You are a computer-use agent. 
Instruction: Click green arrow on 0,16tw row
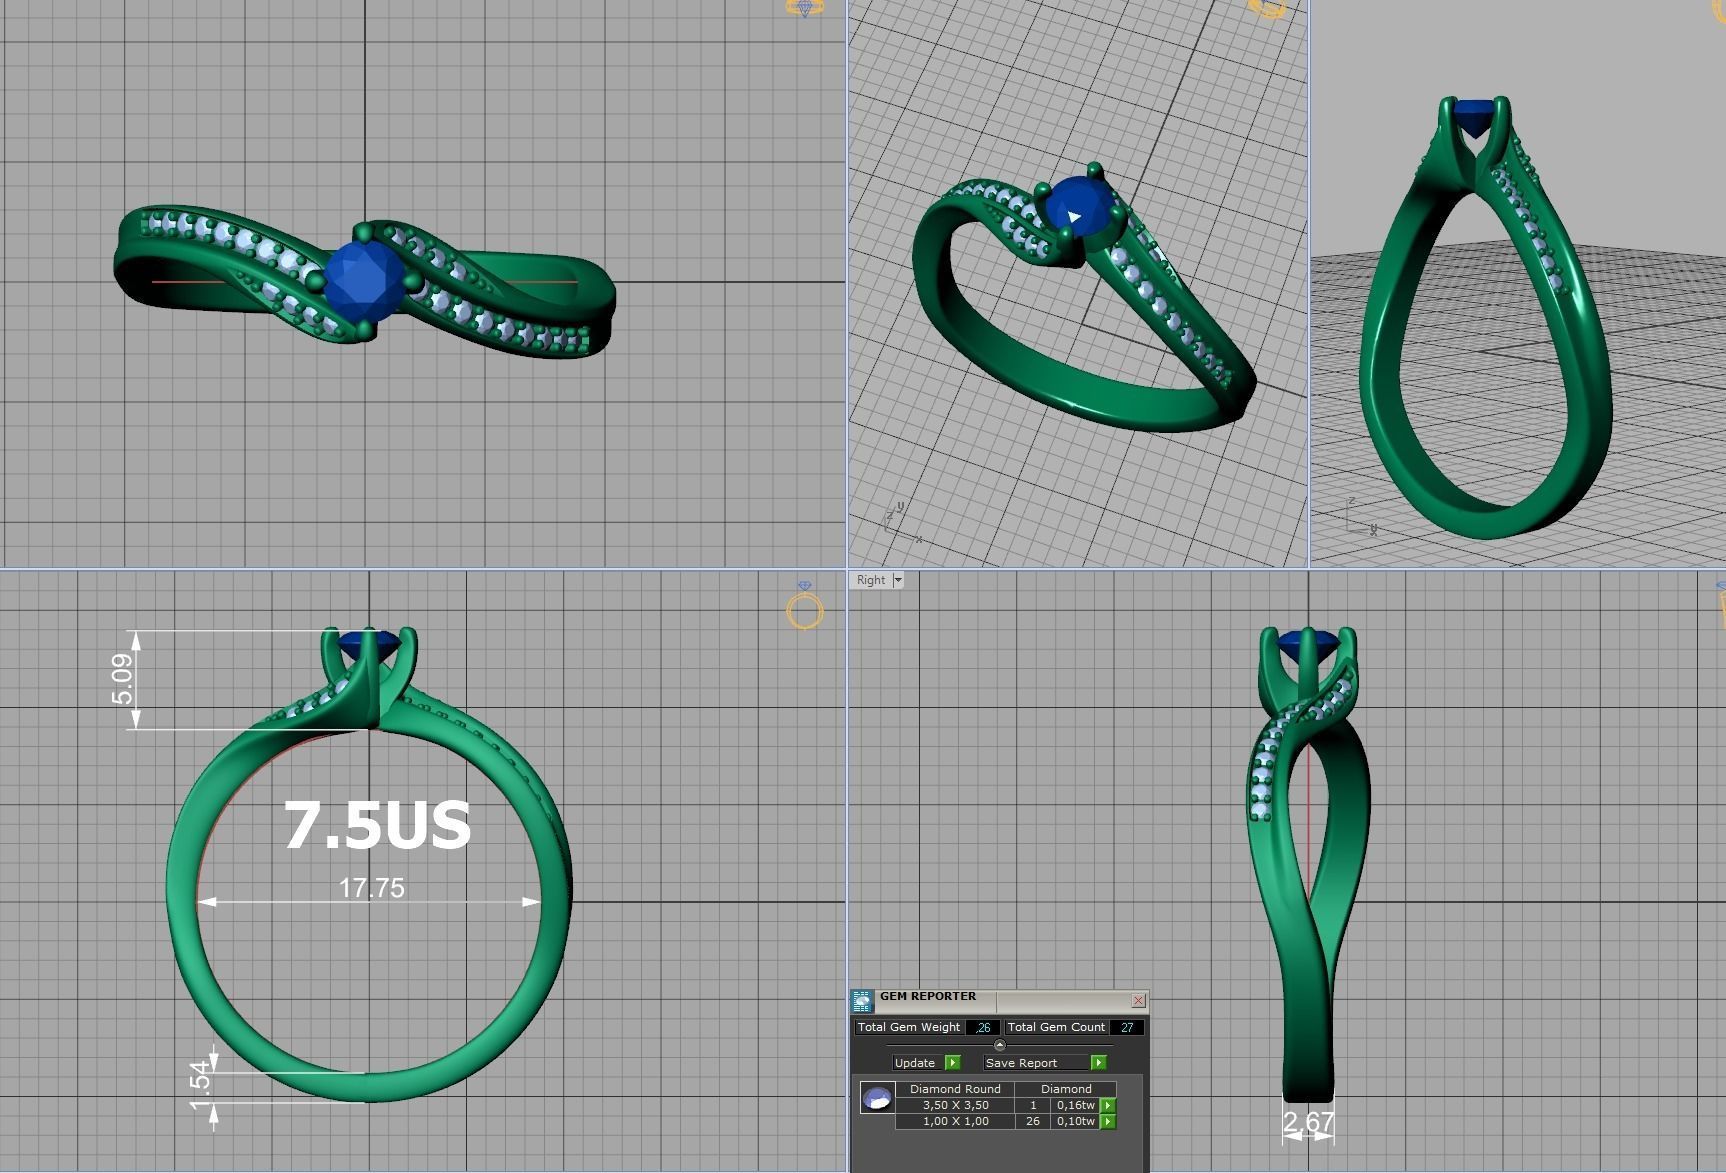tap(1108, 1105)
